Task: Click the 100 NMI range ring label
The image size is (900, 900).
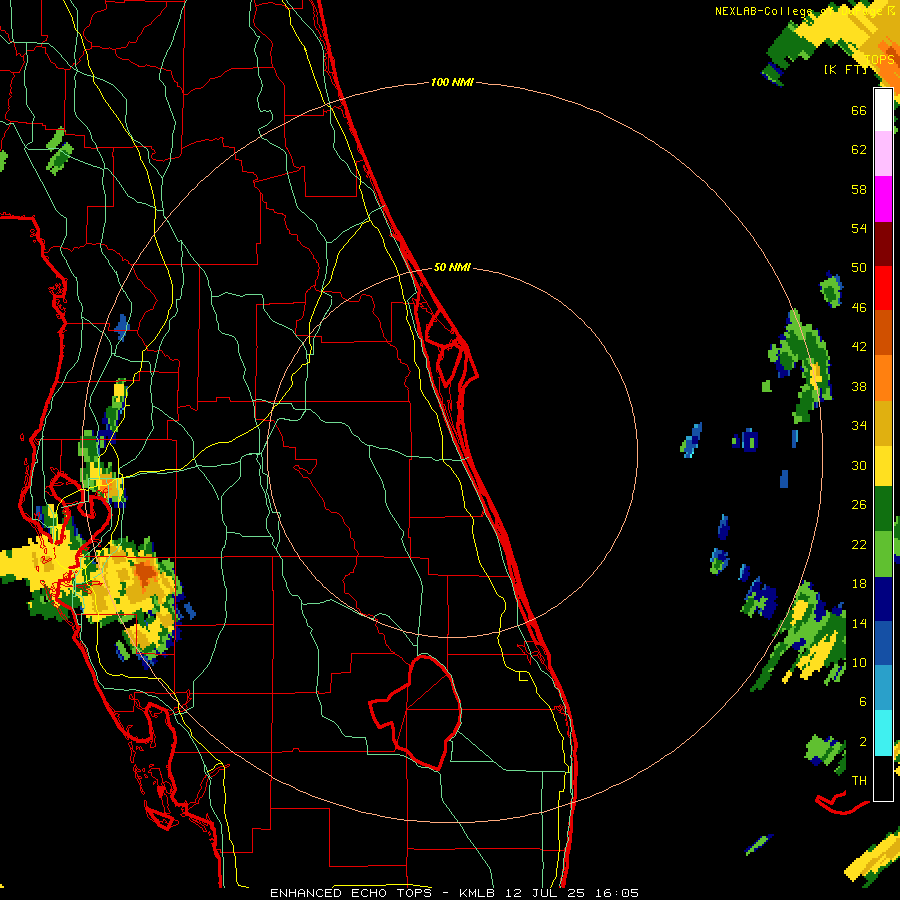Action: click(x=452, y=83)
